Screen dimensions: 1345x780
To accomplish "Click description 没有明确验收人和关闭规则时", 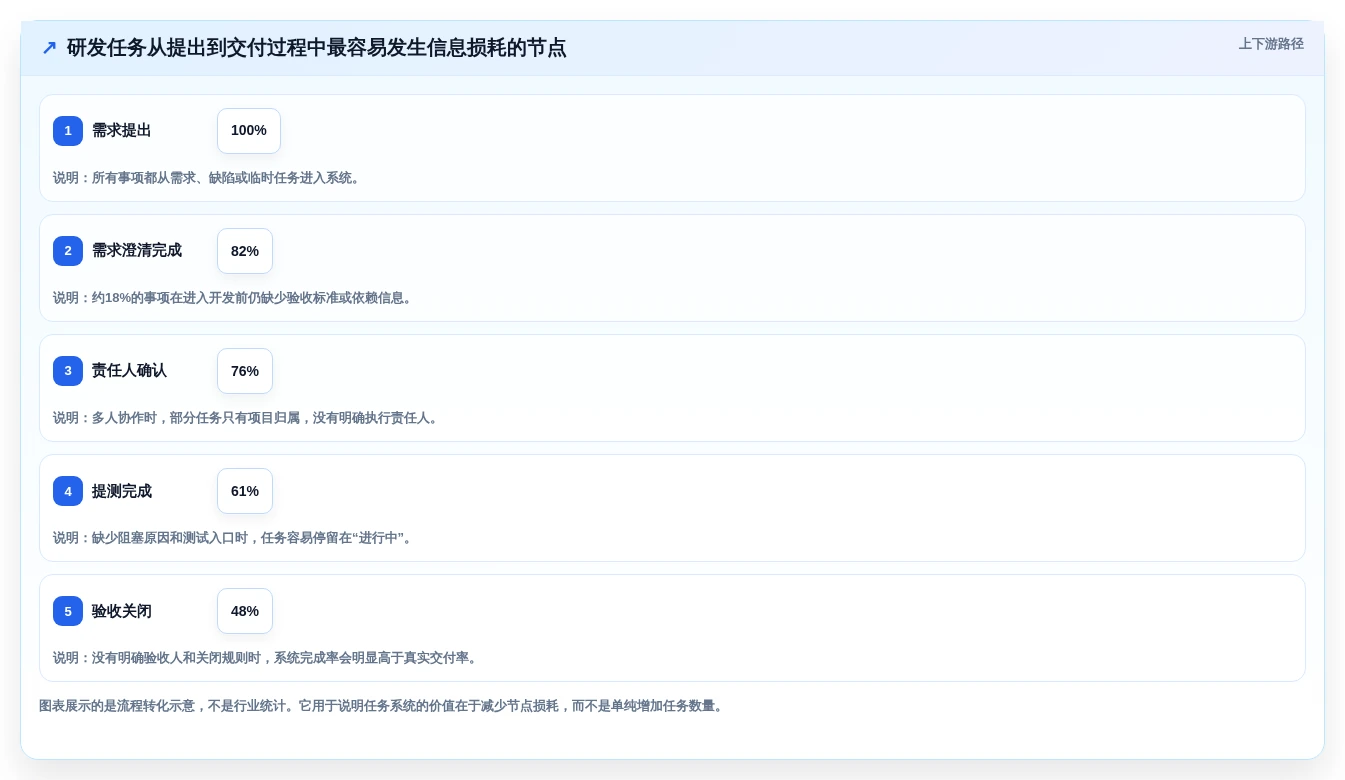I will 267,658.
